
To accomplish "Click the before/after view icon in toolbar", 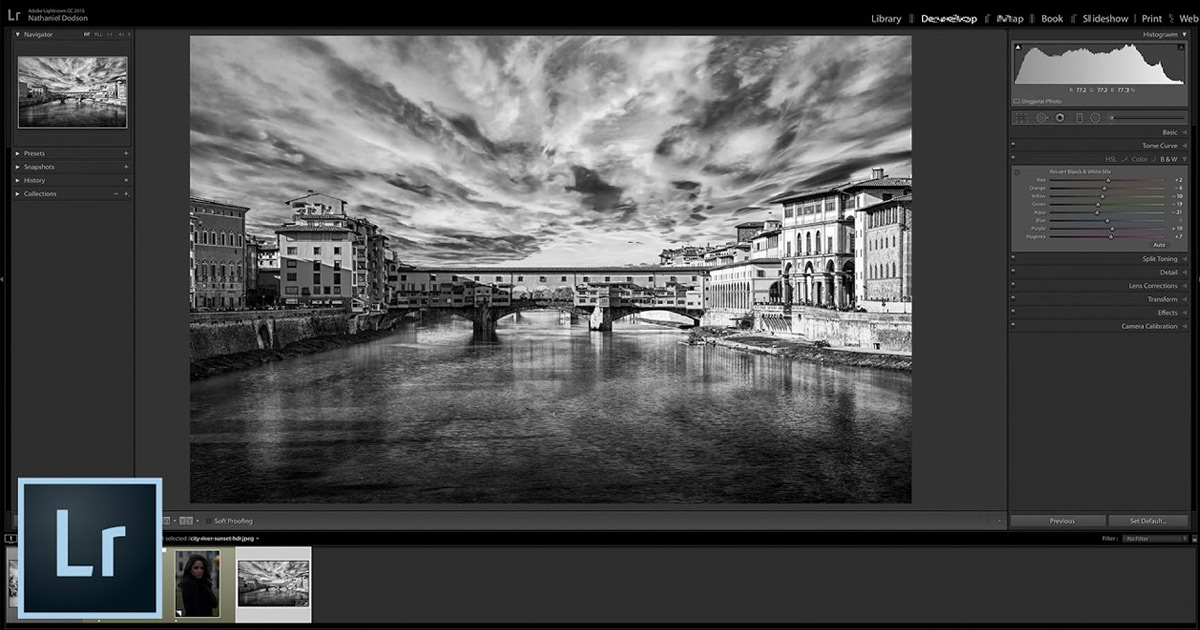I will [x=186, y=521].
